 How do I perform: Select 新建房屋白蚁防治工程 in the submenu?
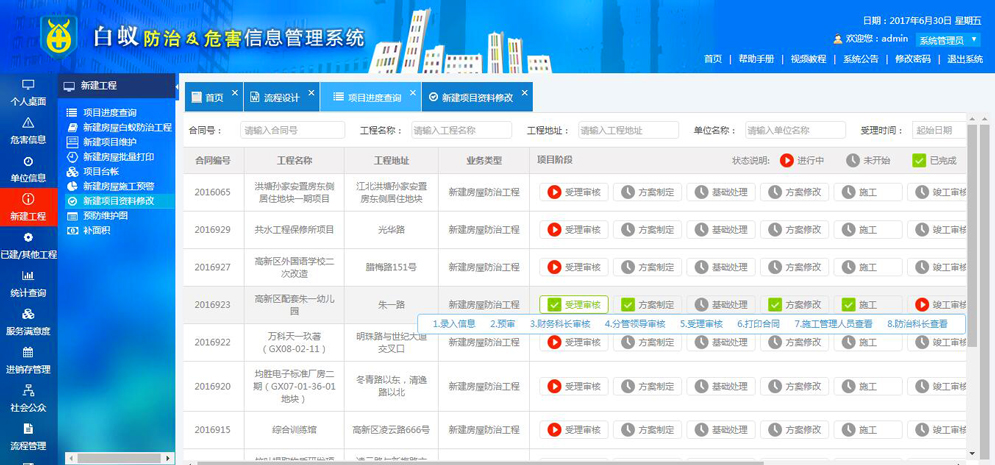click(127, 127)
